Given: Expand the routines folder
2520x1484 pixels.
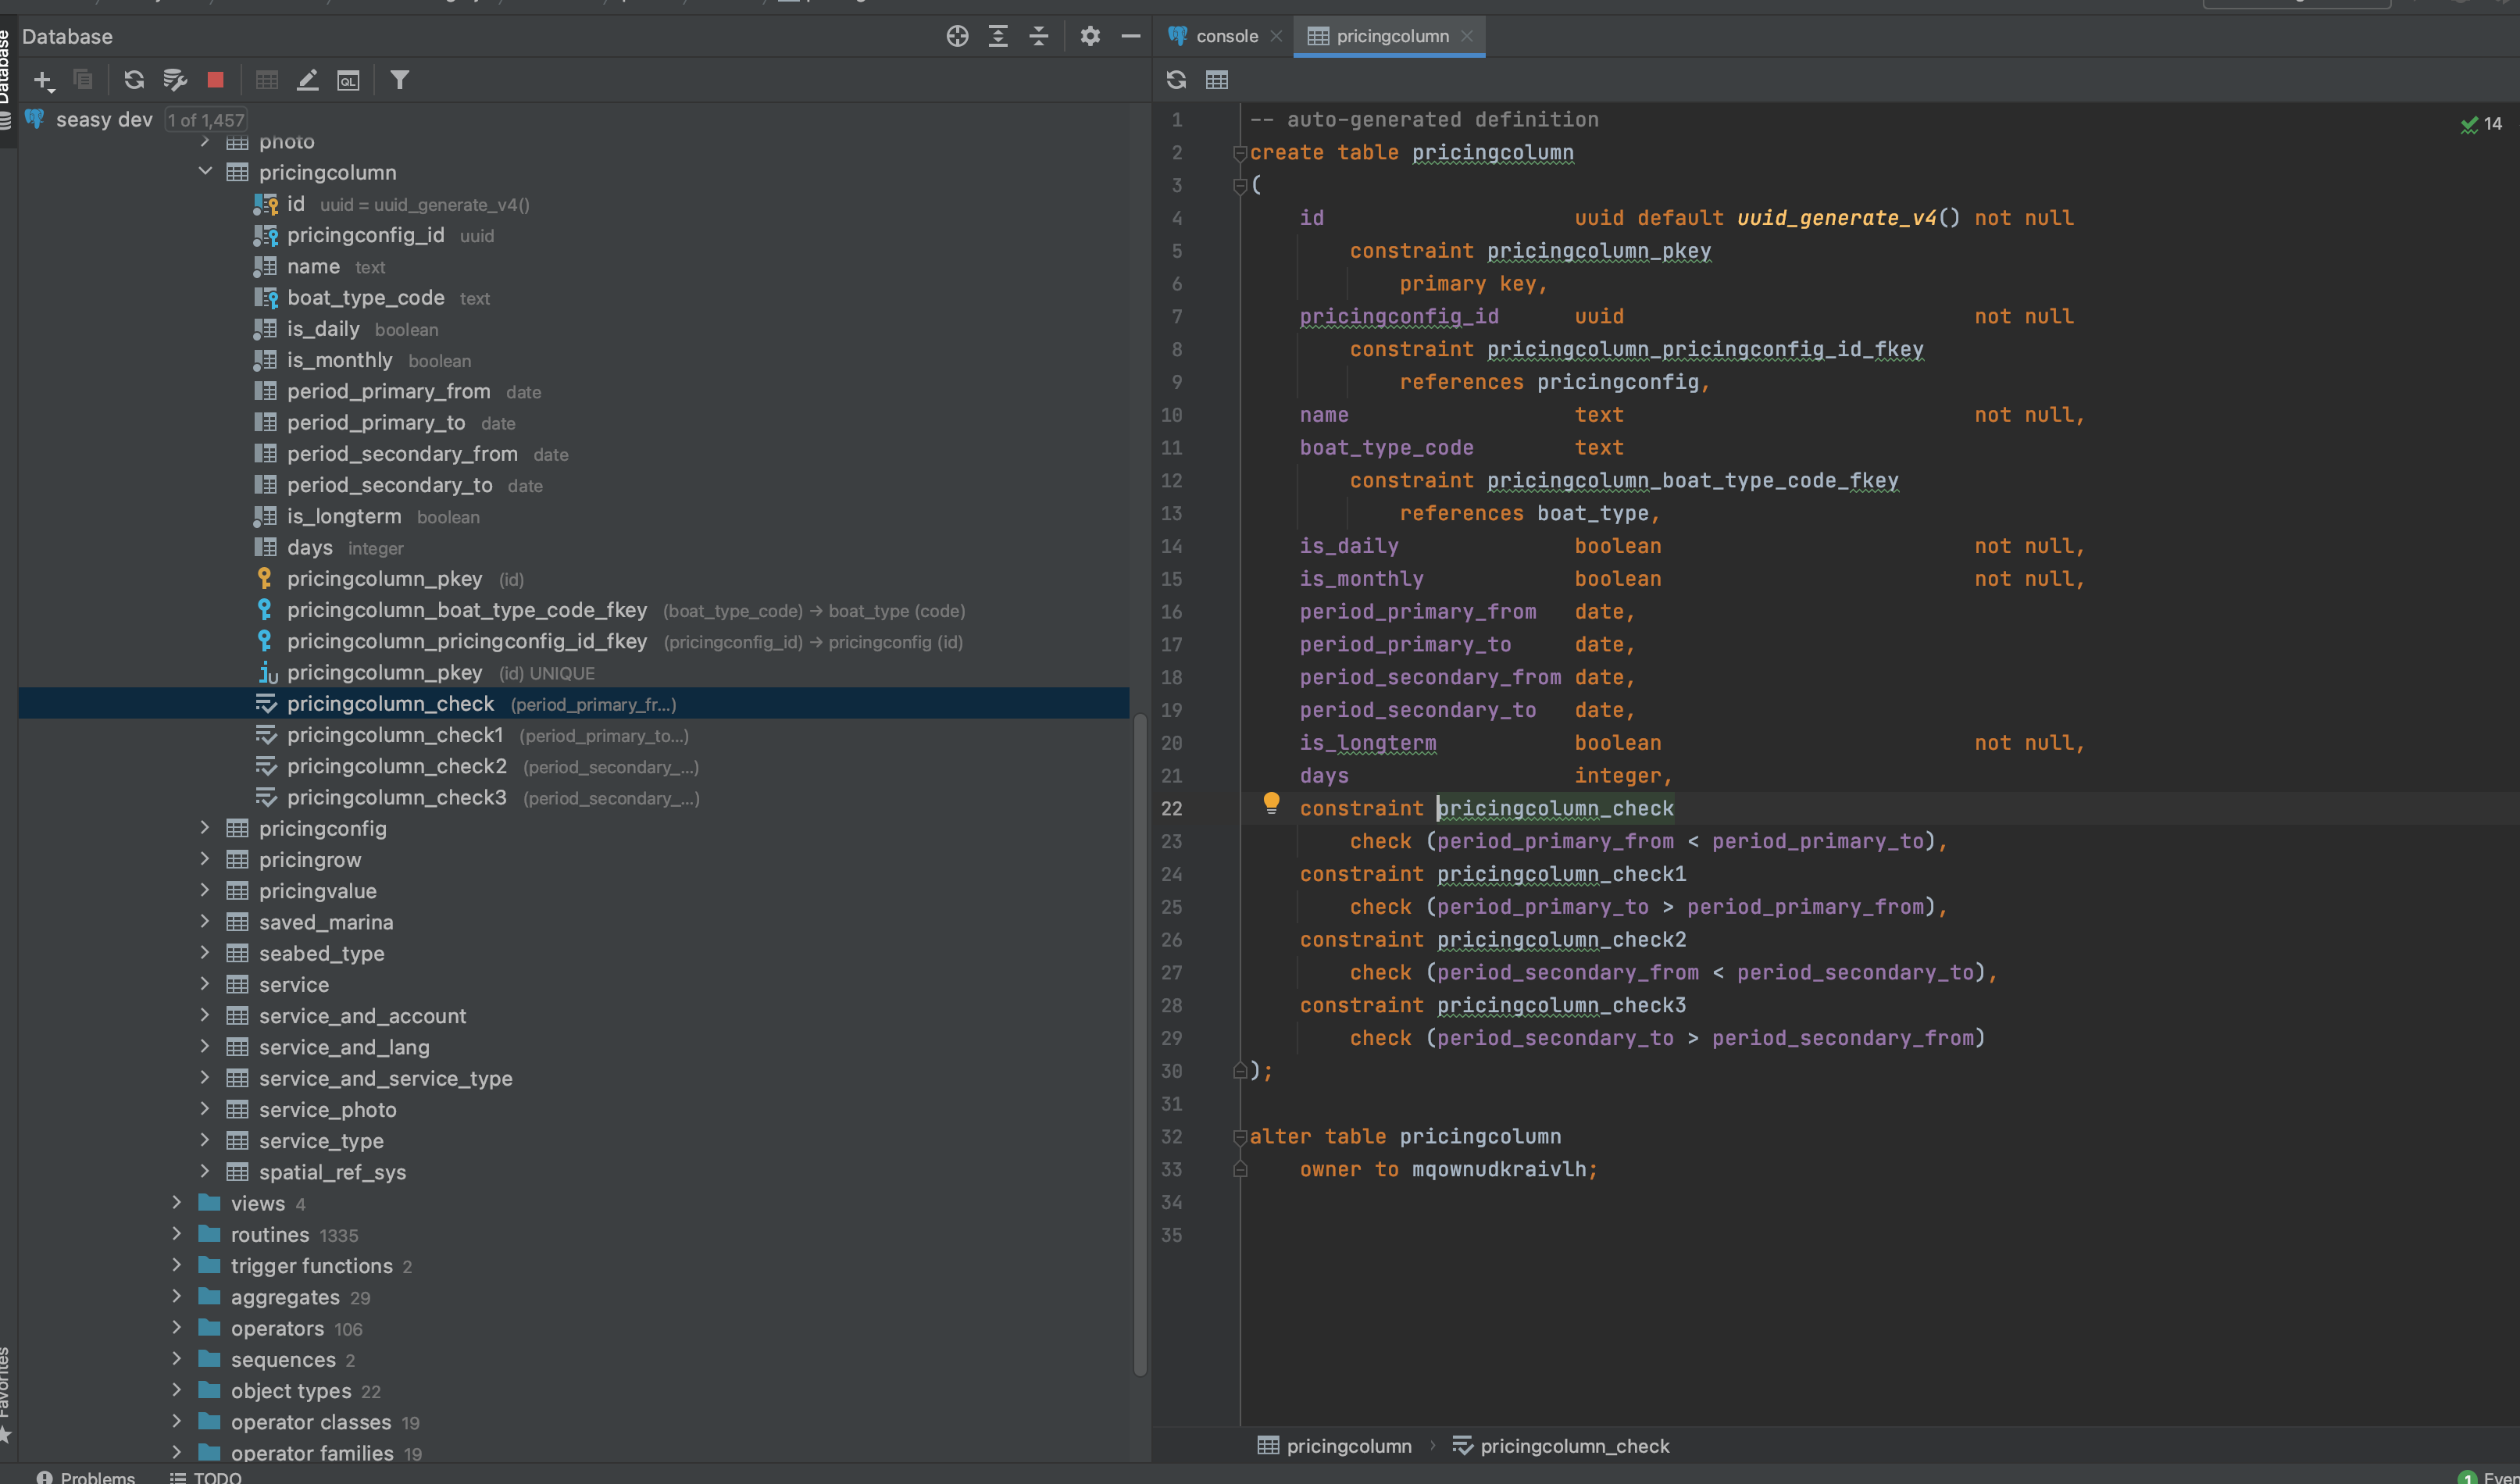Looking at the screenshot, I should click(177, 1234).
